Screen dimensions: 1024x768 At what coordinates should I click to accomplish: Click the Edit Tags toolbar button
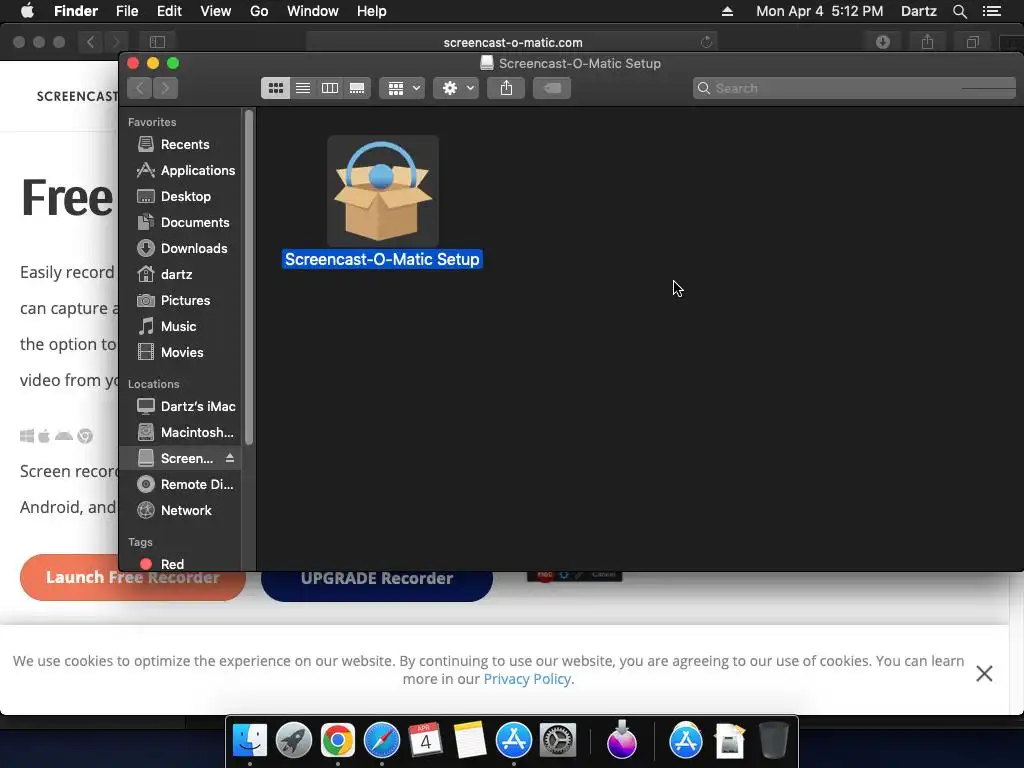pyautogui.click(x=552, y=88)
